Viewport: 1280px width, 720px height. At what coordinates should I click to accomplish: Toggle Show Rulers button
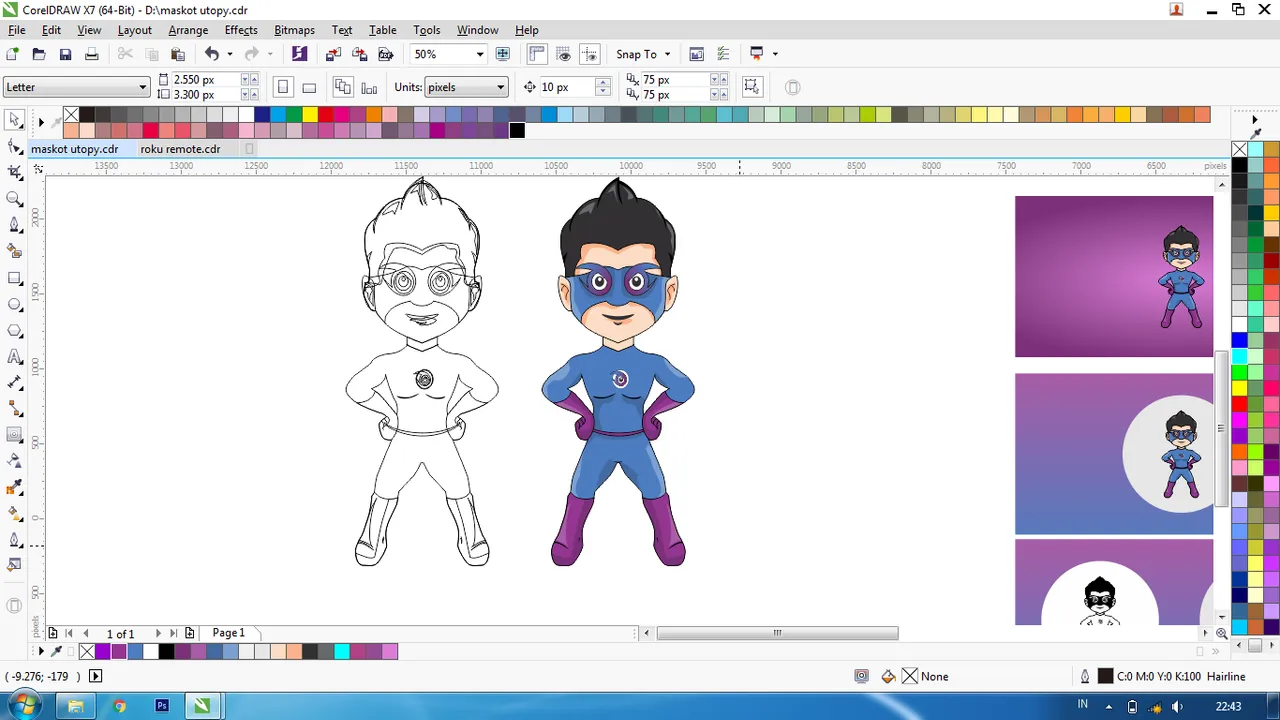537,54
